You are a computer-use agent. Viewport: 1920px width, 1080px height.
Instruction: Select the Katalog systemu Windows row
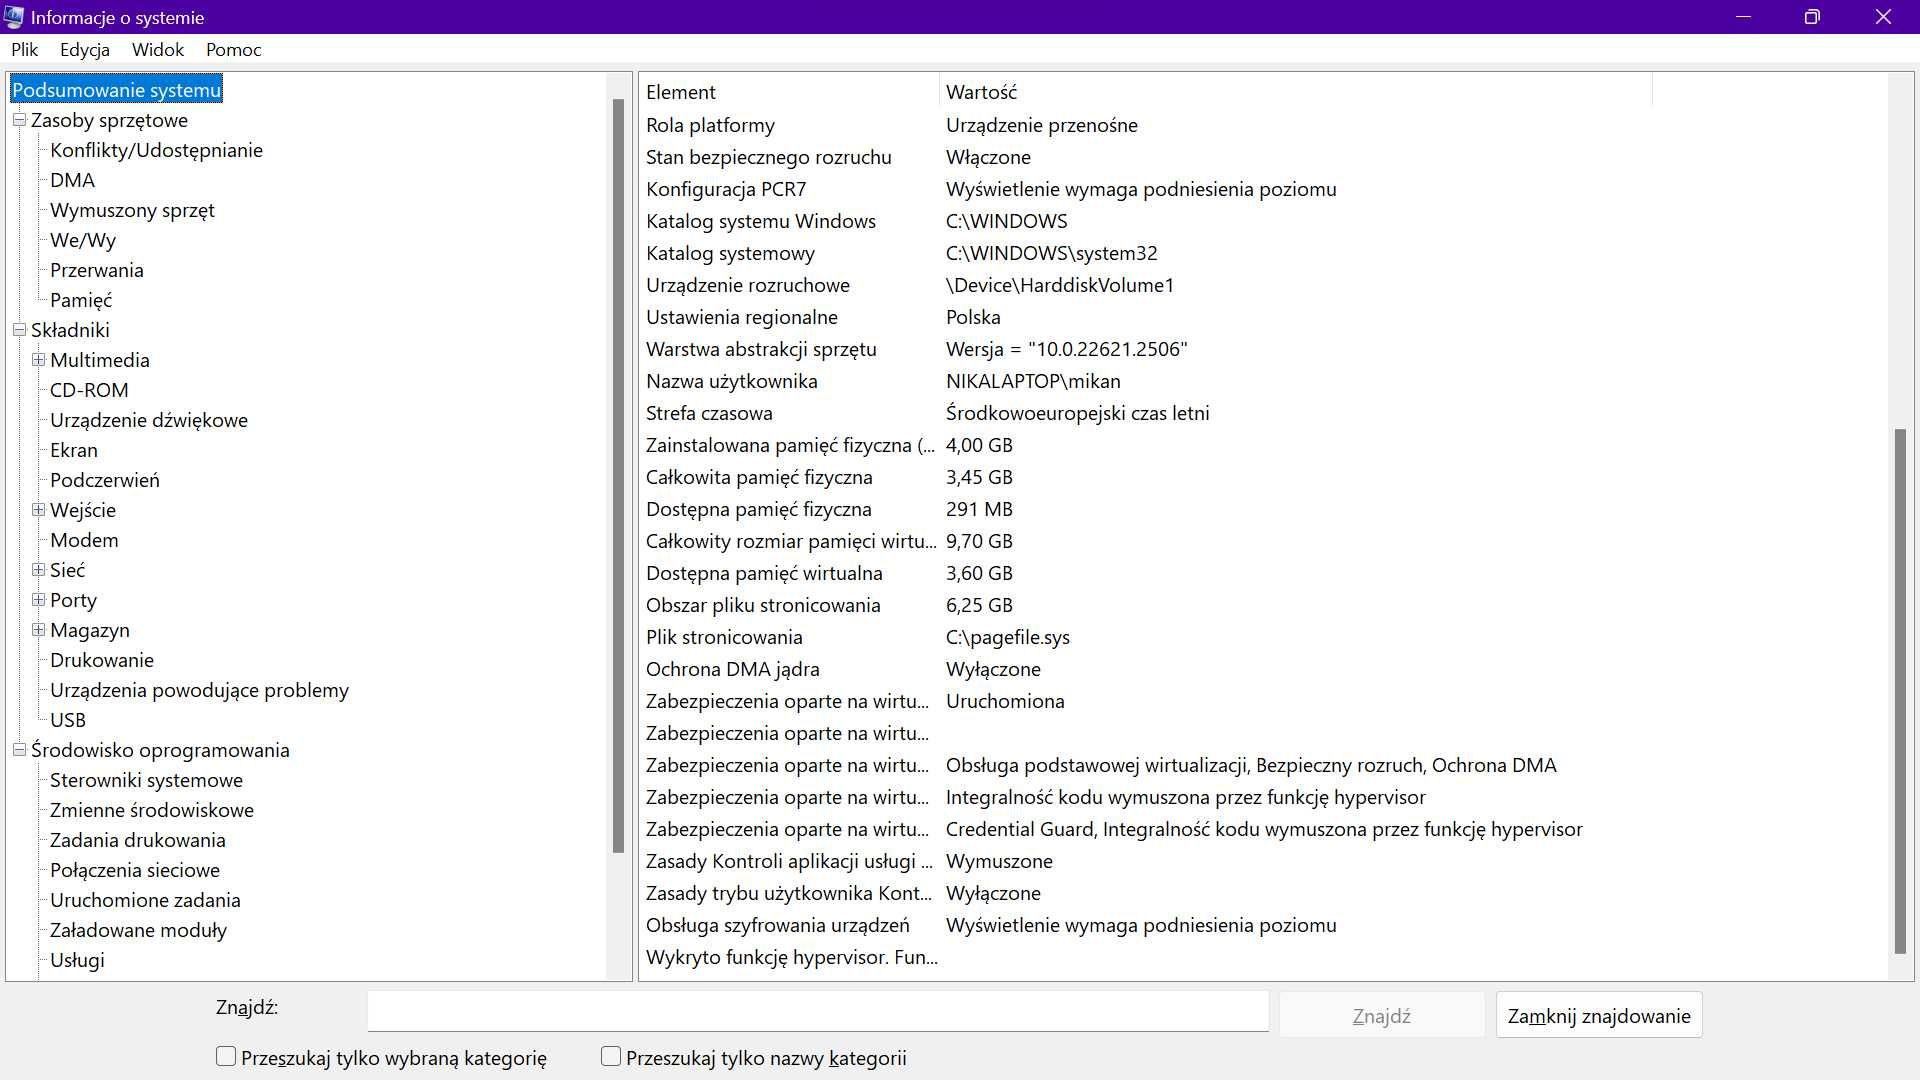[x=1145, y=221]
